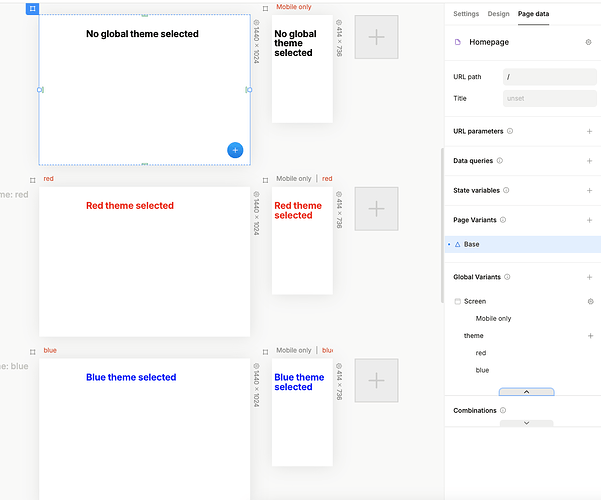The width and height of the screenshot is (601, 500).
Task: Expand the Combinations section with down chevron
Action: pos(526,423)
